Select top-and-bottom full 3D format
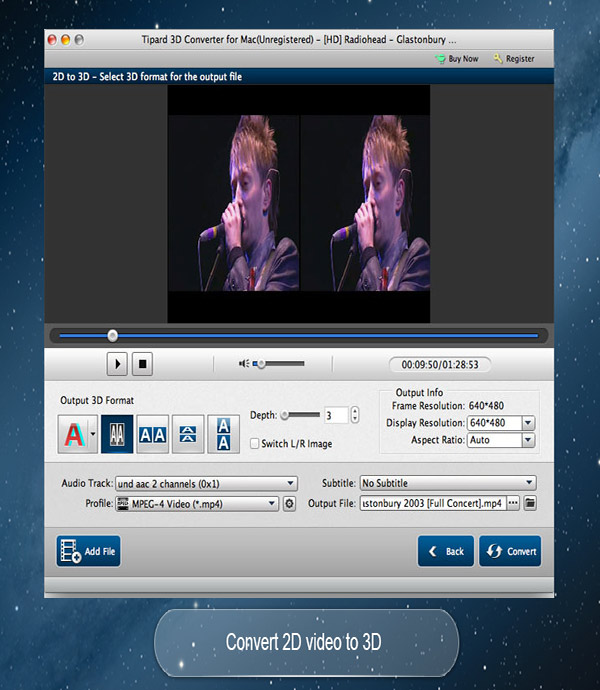 [223, 433]
